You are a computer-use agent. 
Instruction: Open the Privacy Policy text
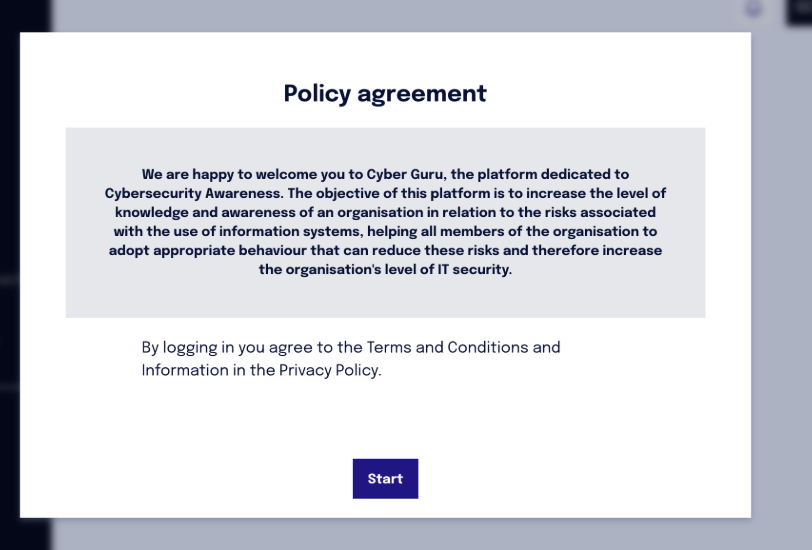coord(329,370)
